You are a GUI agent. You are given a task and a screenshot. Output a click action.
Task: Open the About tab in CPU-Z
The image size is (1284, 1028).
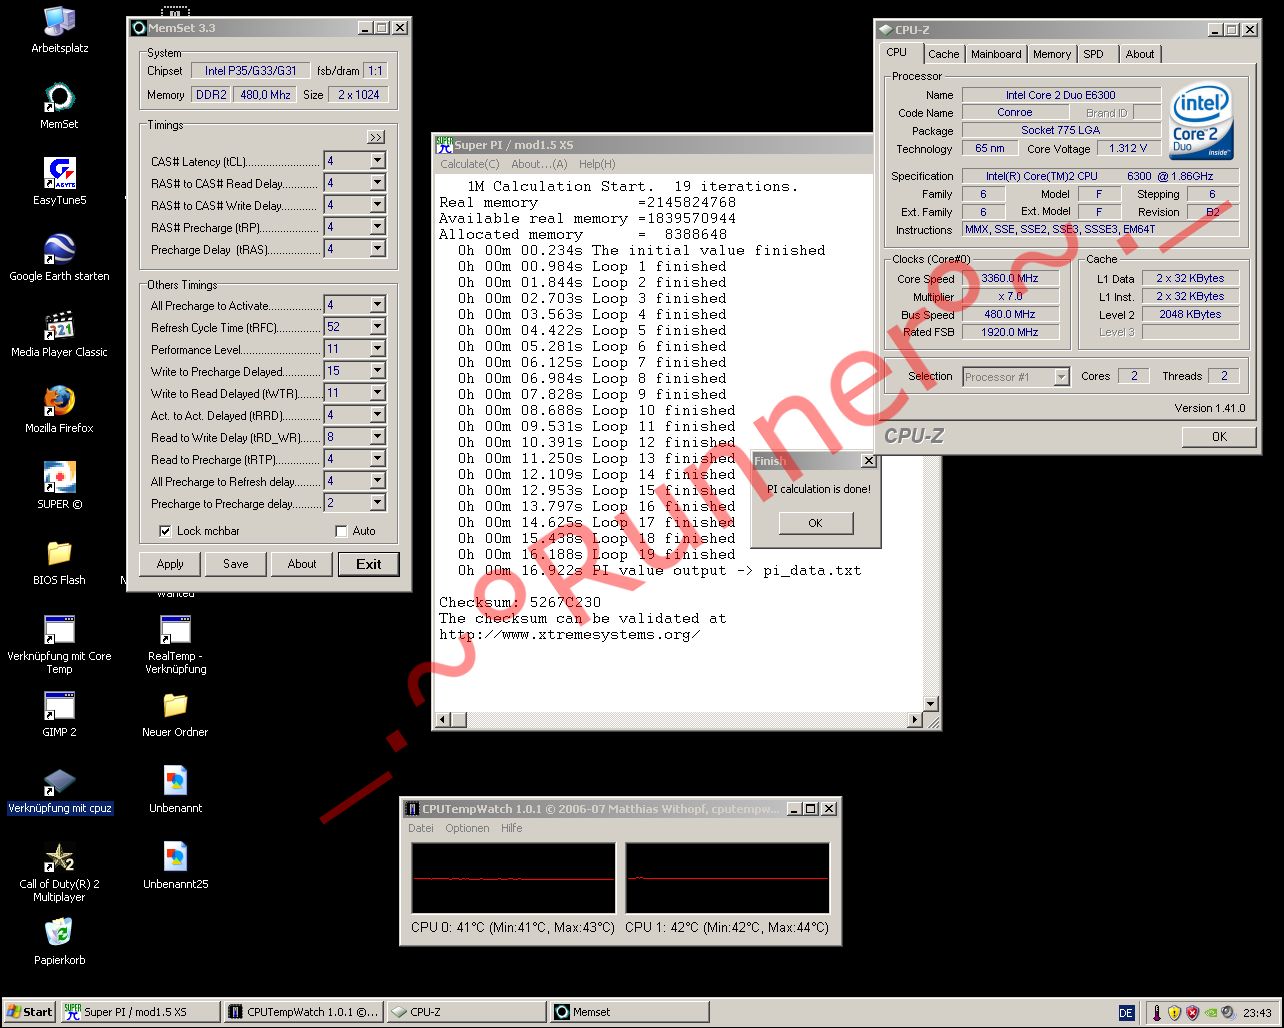(1139, 54)
